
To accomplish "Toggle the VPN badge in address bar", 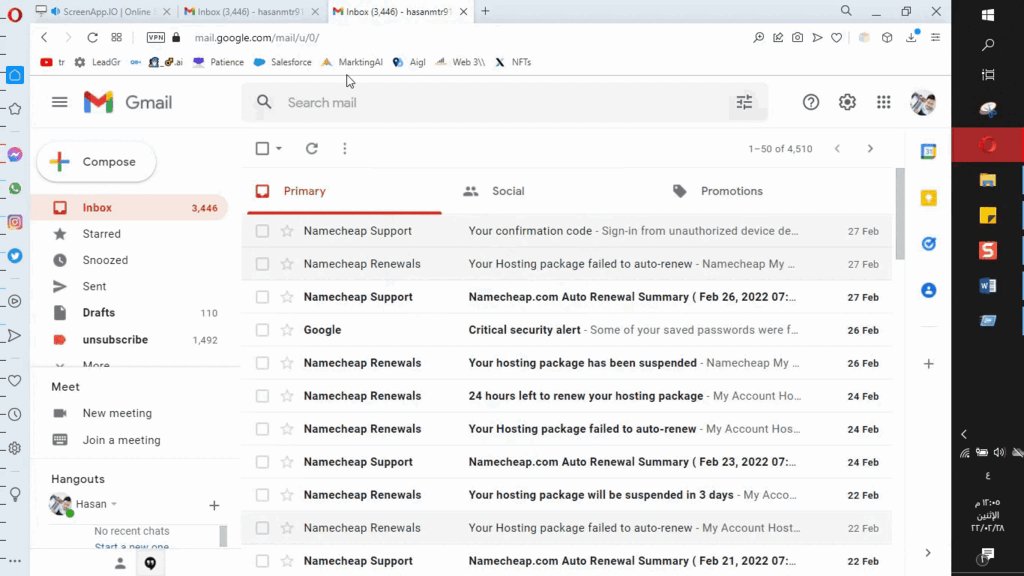I will pyautogui.click(x=155, y=38).
